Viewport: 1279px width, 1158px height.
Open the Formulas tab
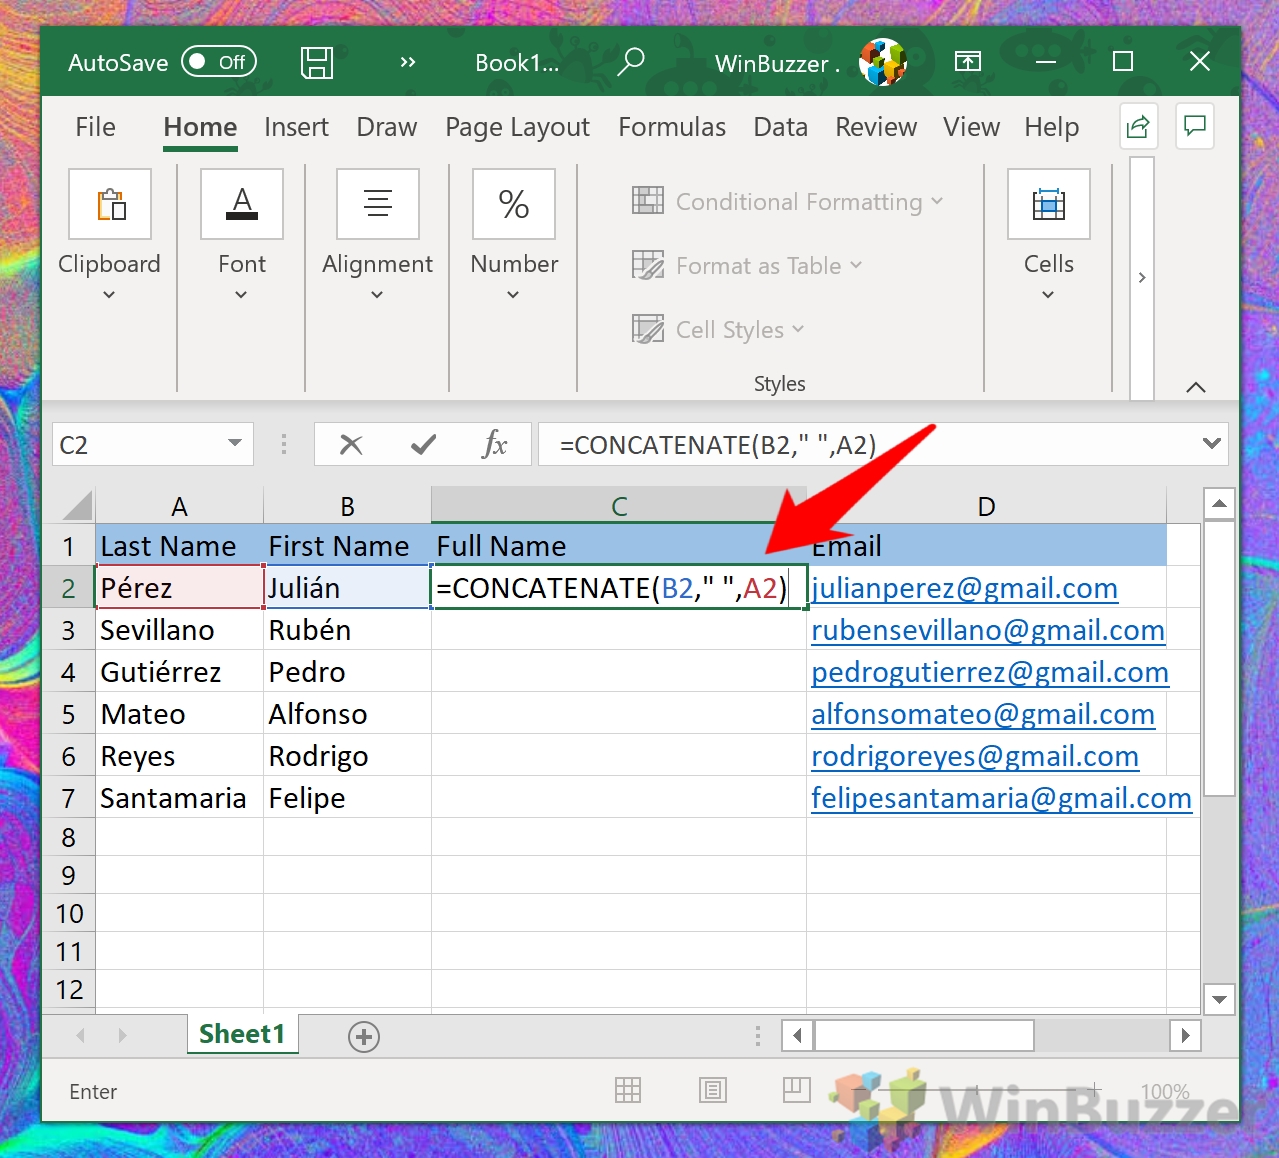pos(672,127)
